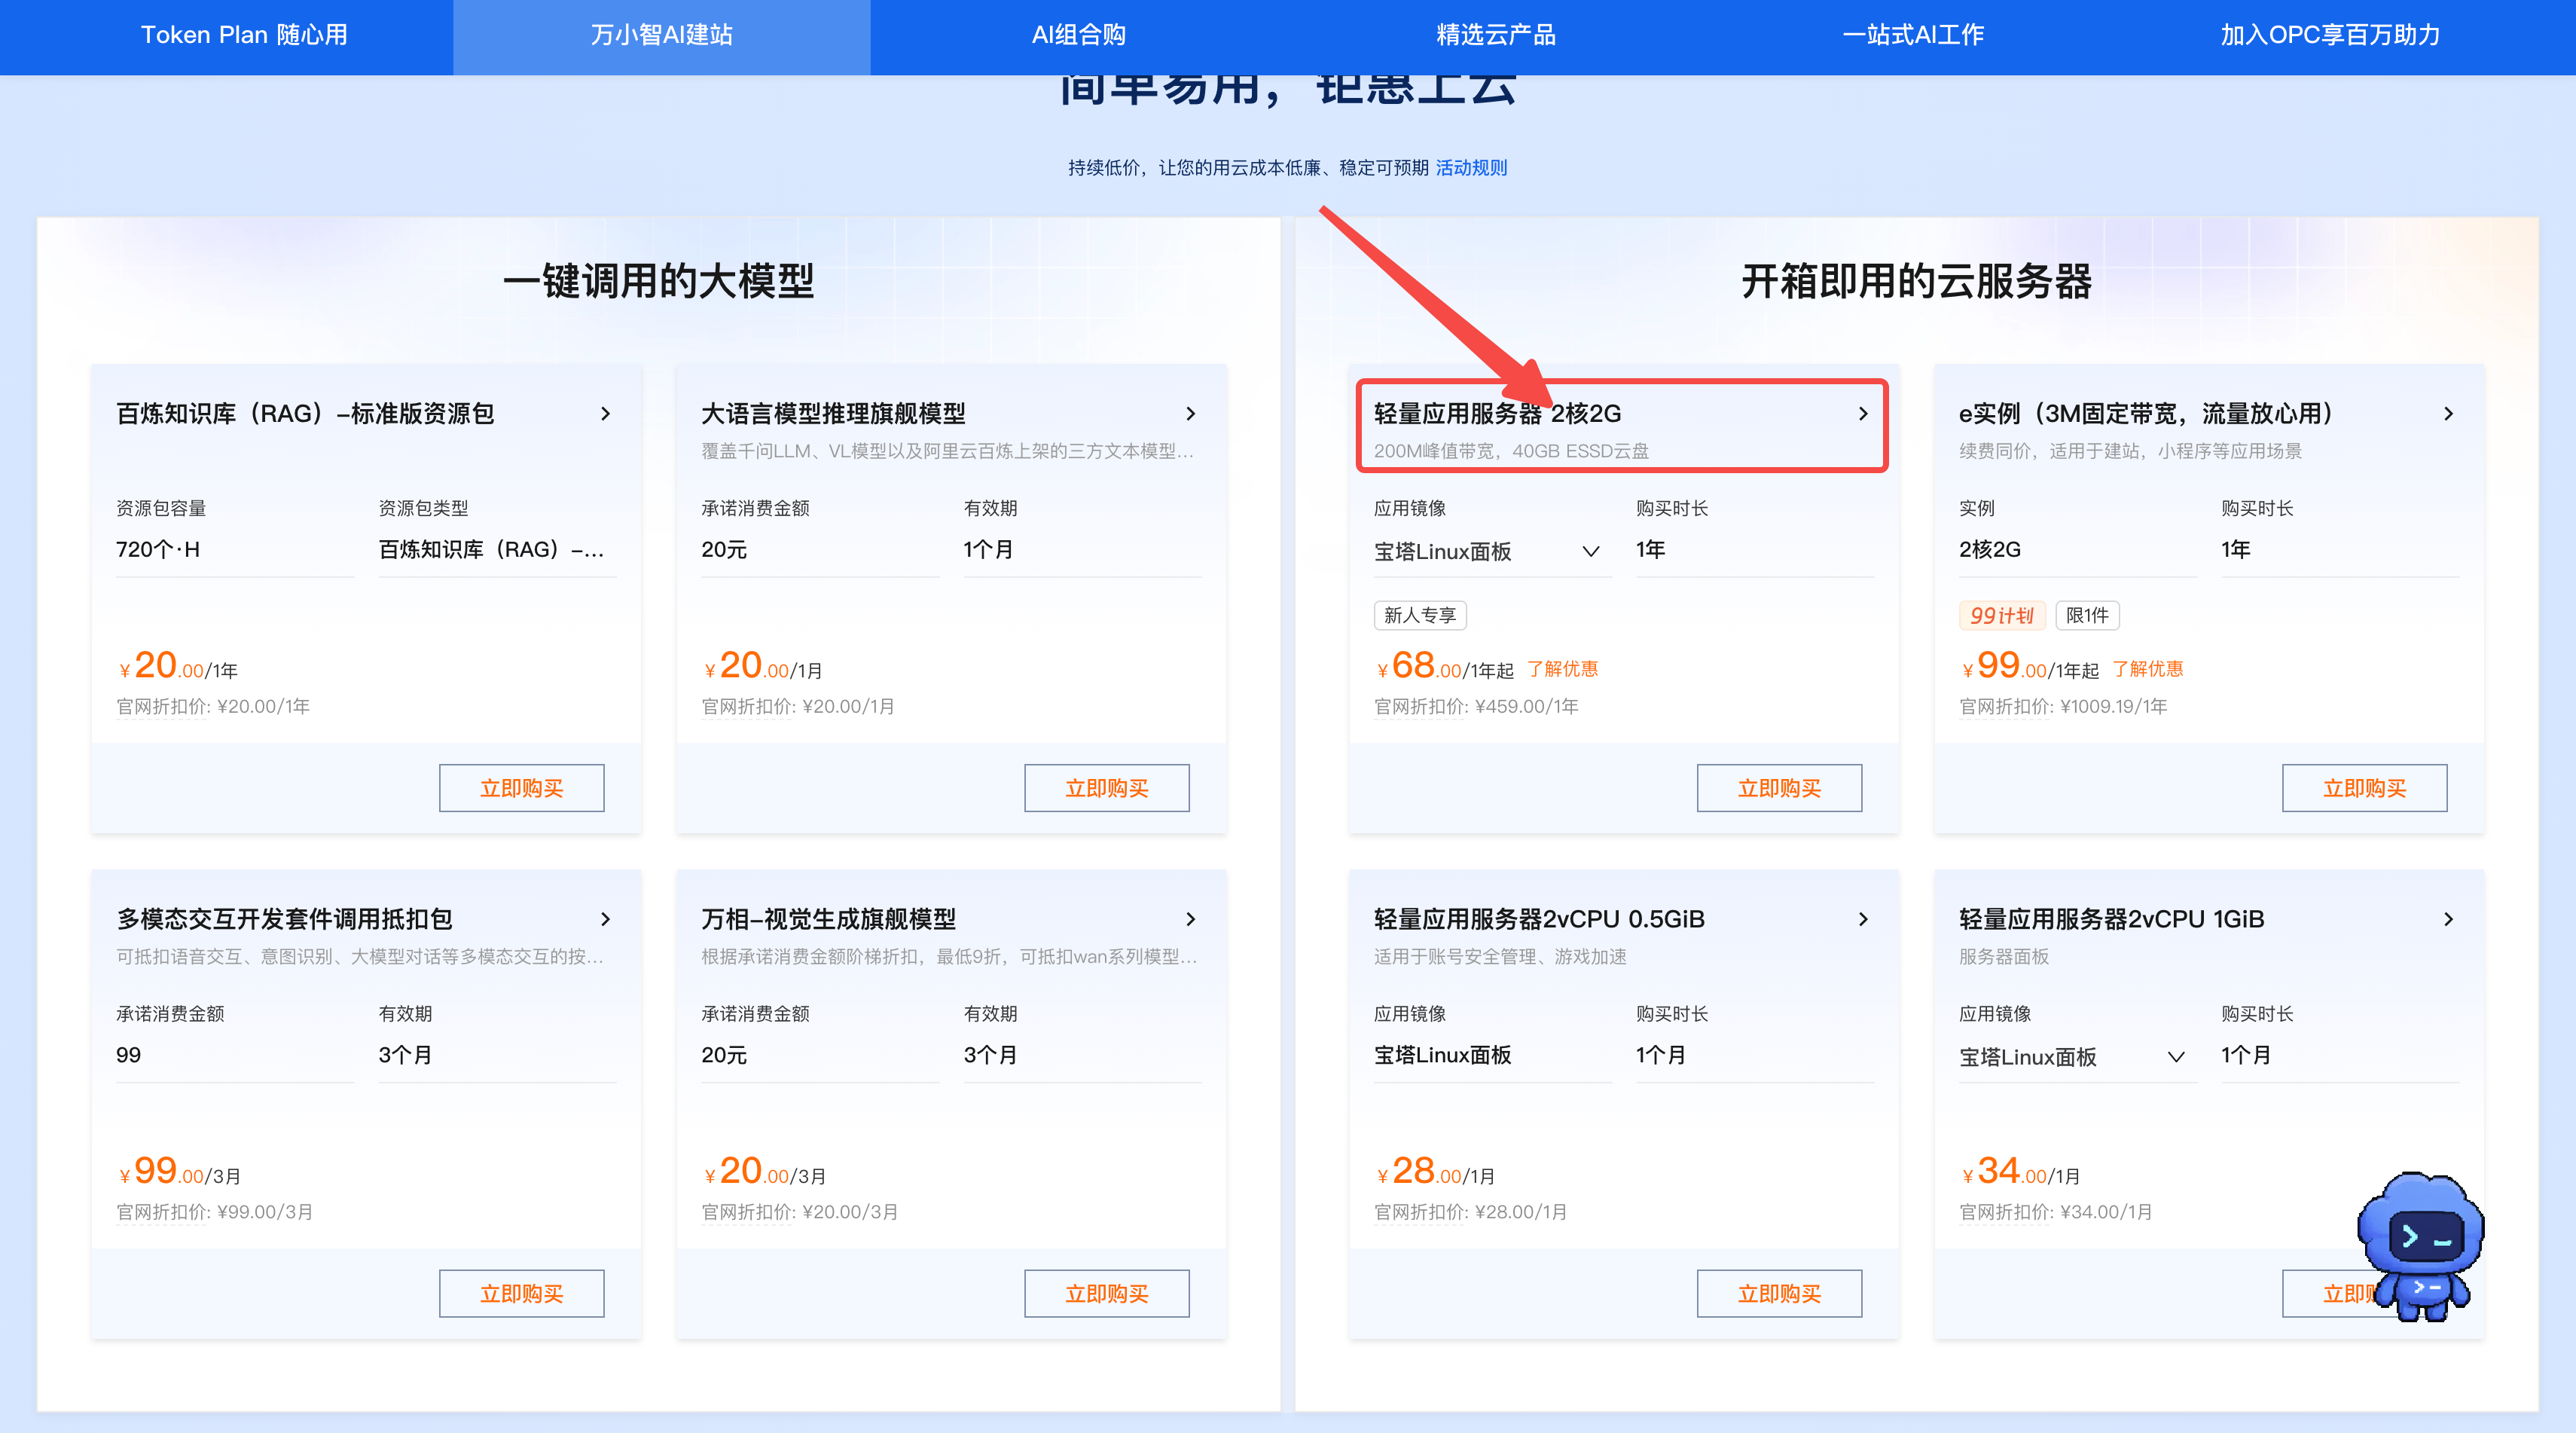Click 200M峰值带宽，40GB ESSD云盘 description
The width and height of the screenshot is (2576, 1433).
(x=1511, y=451)
